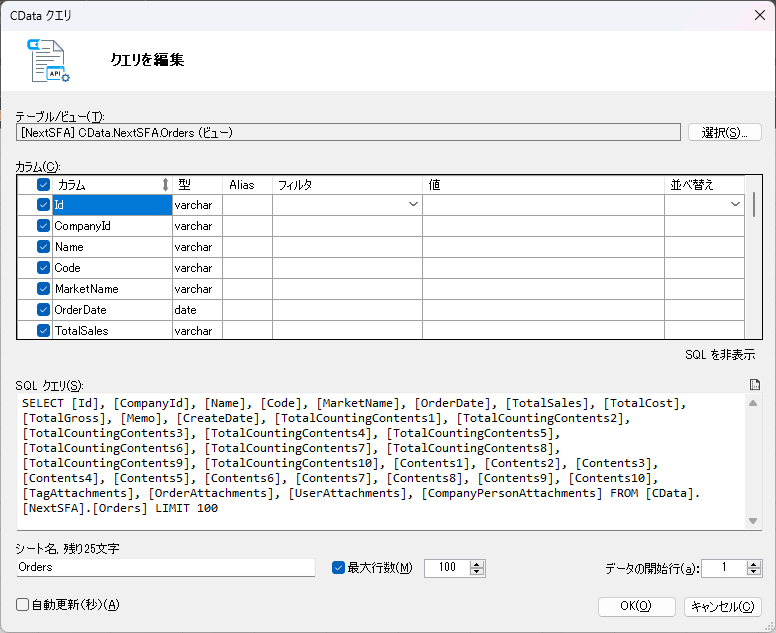Select the Name column name cell
The height and width of the screenshot is (633, 776).
tap(112, 246)
